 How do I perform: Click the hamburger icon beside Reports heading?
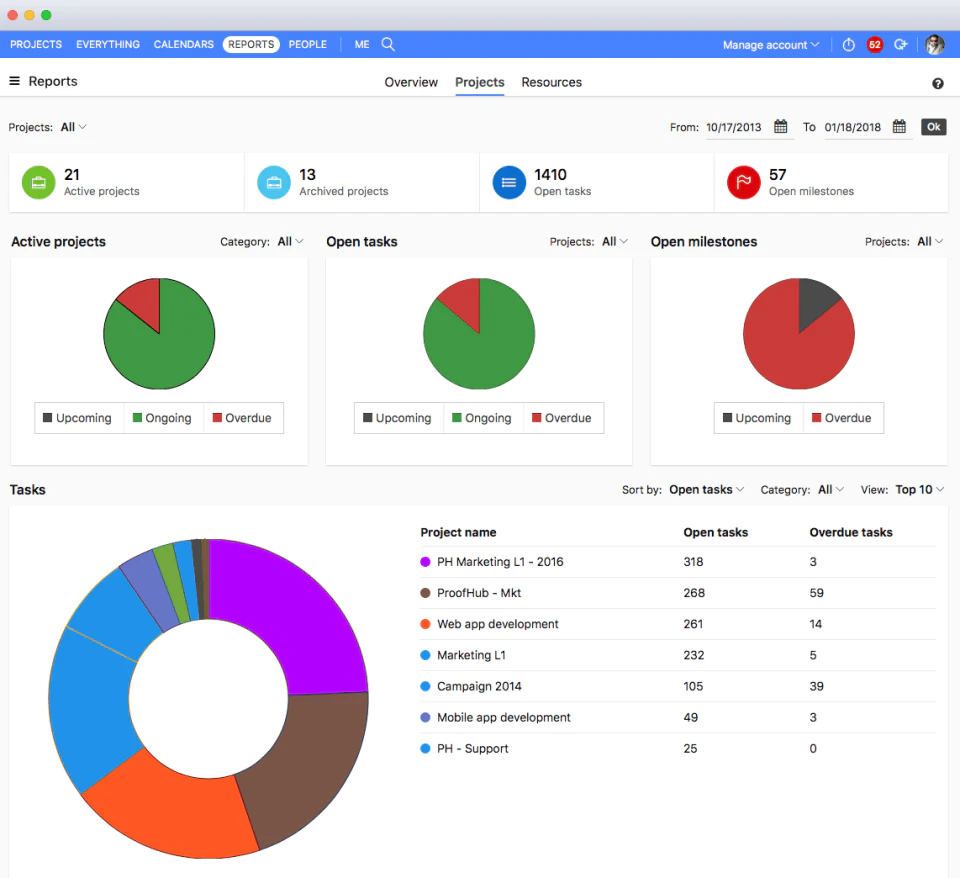click(15, 81)
